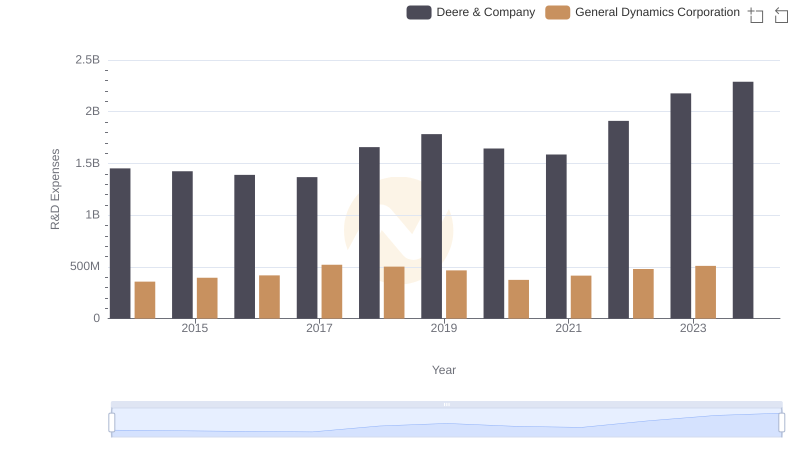Click the 2015 x-axis label

195,328
